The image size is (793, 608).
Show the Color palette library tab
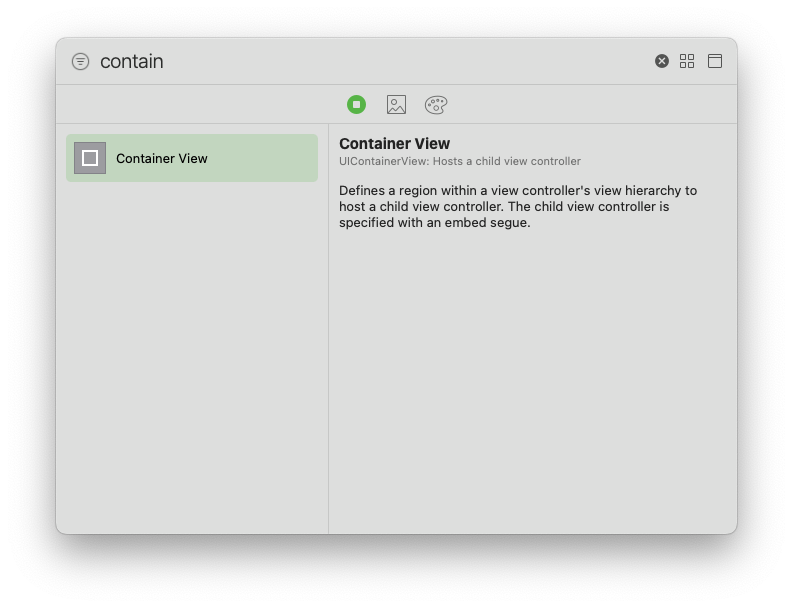tap(436, 105)
